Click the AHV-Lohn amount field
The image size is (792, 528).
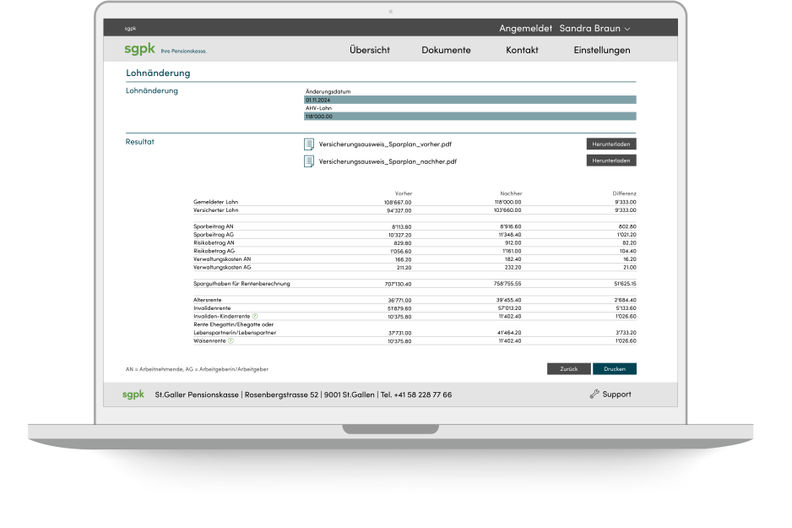(470, 117)
